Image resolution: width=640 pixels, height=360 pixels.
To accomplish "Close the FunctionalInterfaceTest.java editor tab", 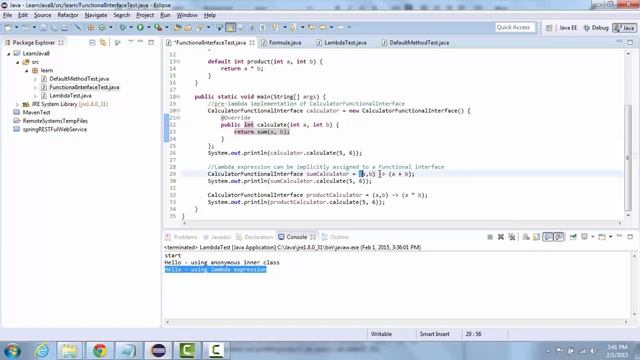I will pos(252,42).
